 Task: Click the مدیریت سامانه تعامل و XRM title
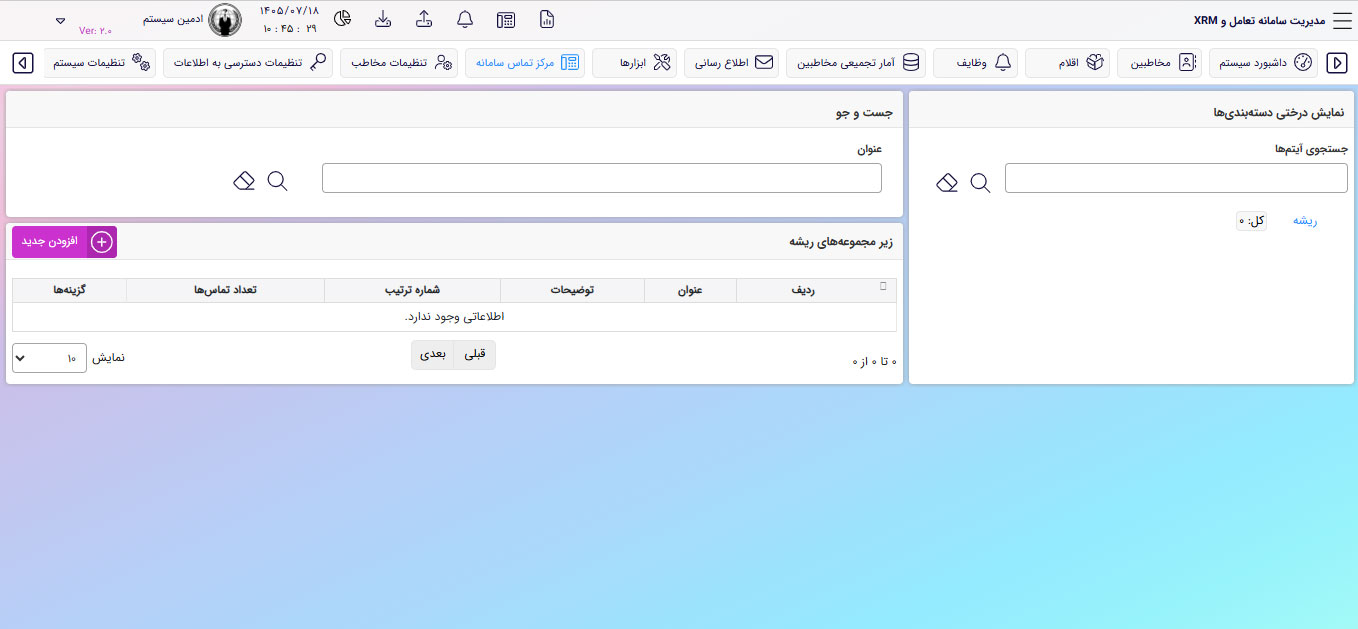[1259, 20]
